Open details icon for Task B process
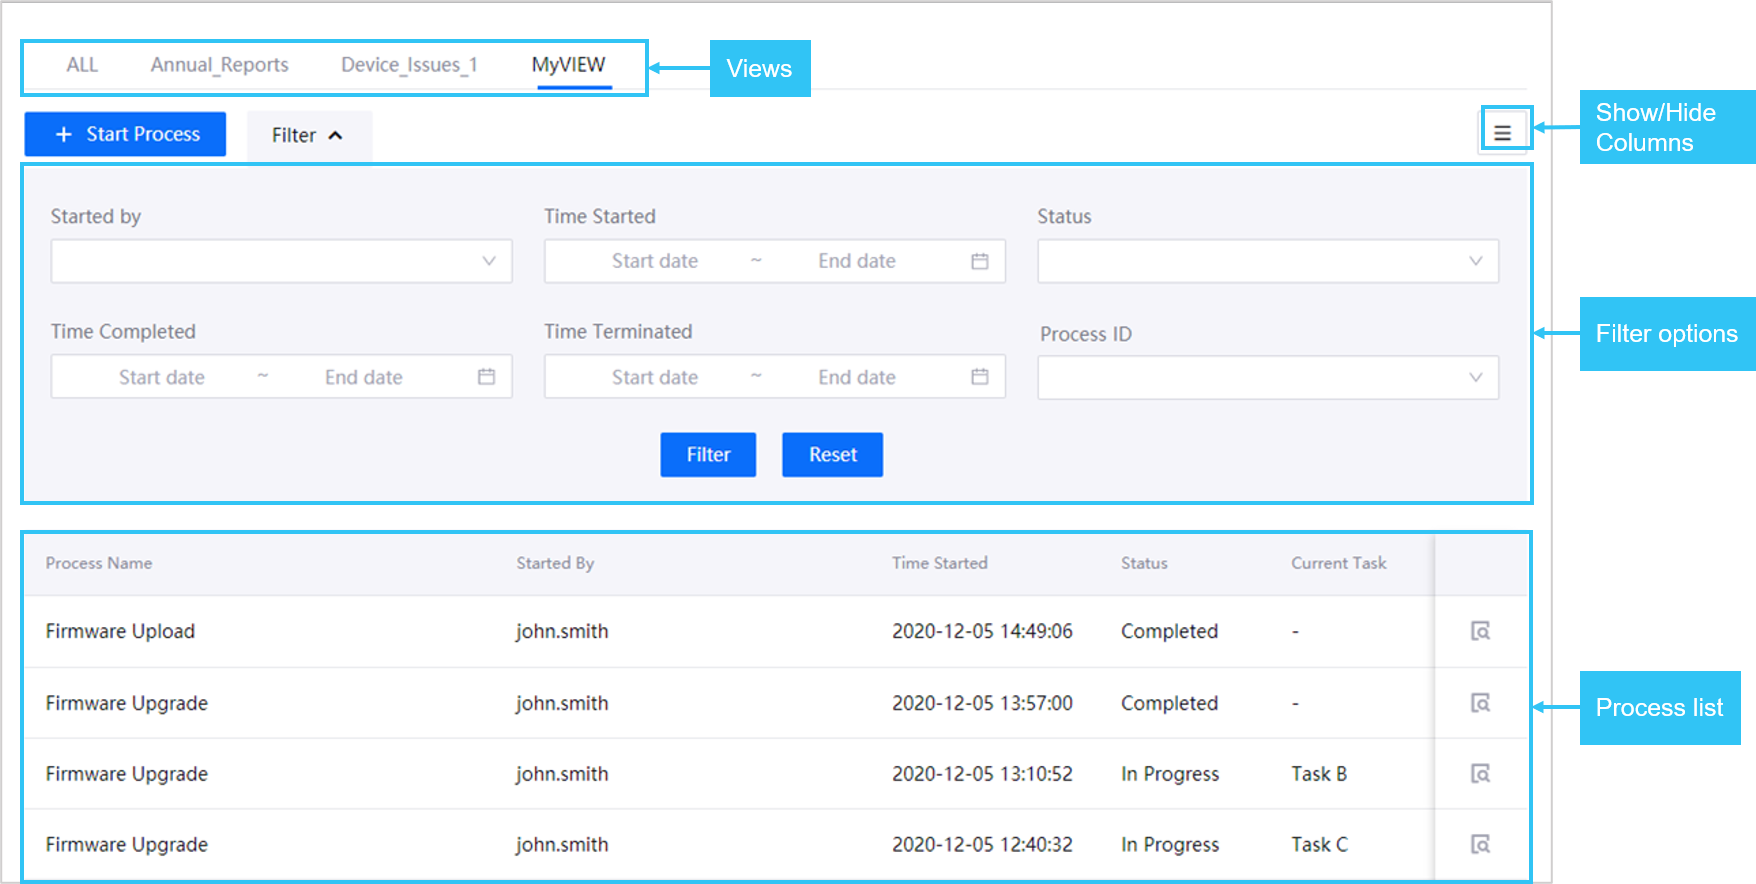This screenshot has height=884, width=1756. coord(1480,773)
